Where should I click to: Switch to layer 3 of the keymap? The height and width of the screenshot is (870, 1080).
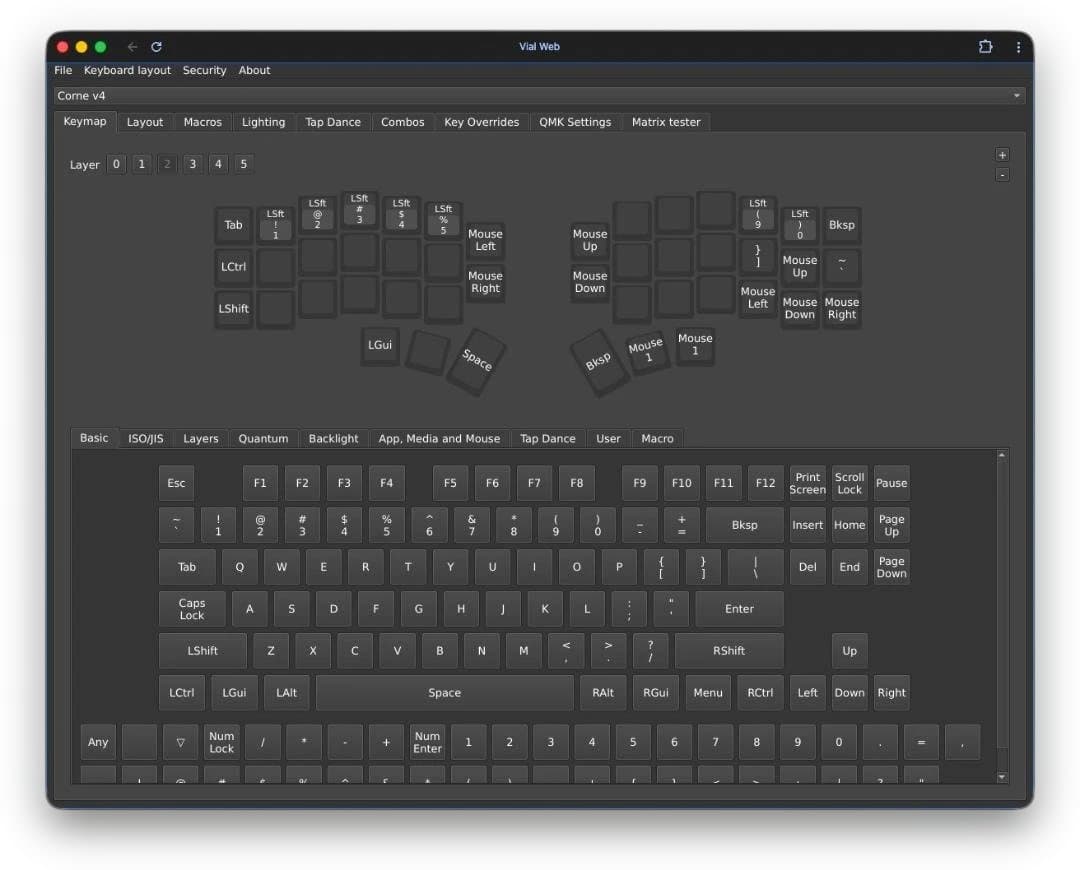[192, 164]
